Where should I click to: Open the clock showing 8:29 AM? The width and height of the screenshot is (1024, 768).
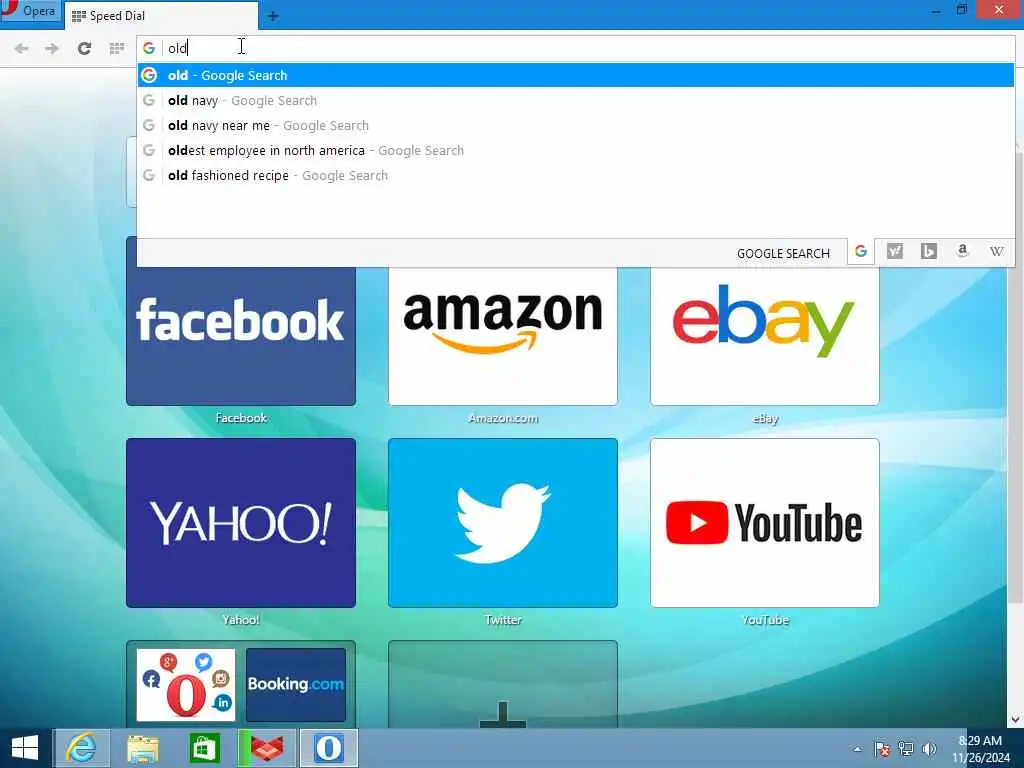click(x=980, y=748)
